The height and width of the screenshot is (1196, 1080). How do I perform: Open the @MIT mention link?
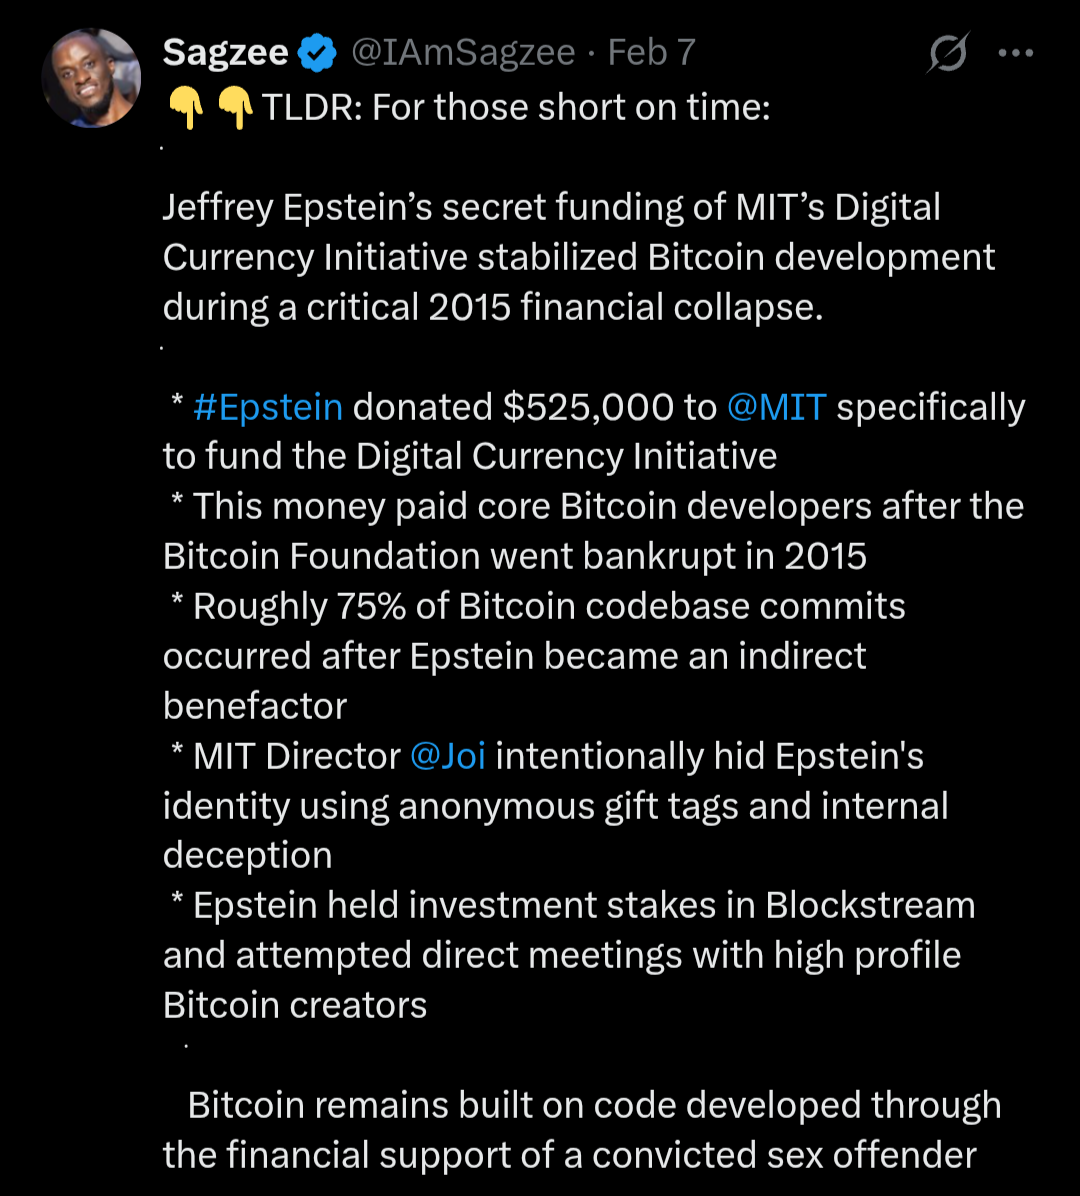[776, 407]
